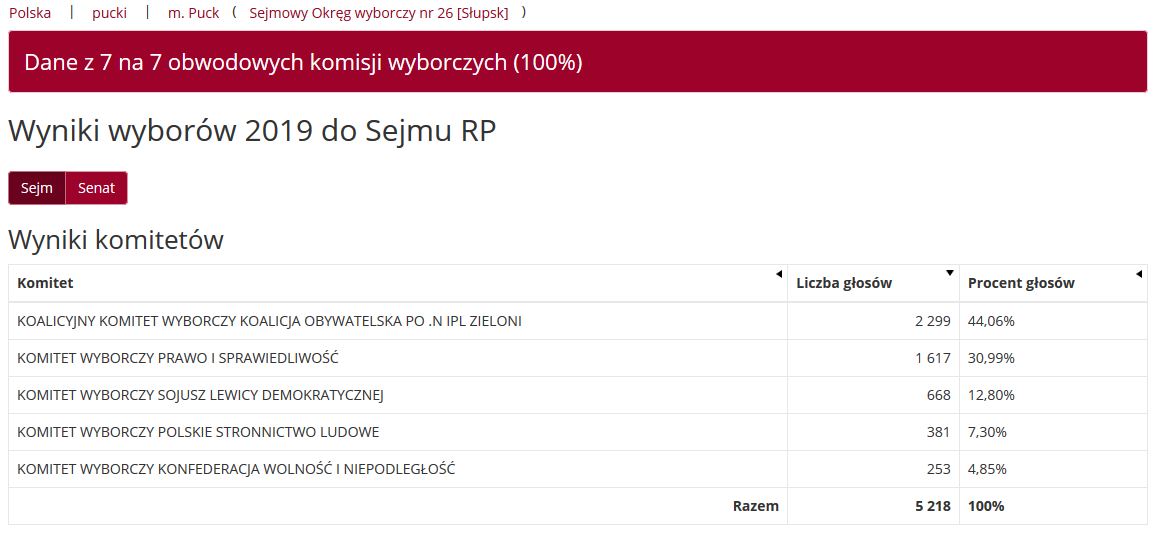1153x533 pixels.
Task: Select the Konfederacja Wolność i Niepodległość row
Action: 236,469
